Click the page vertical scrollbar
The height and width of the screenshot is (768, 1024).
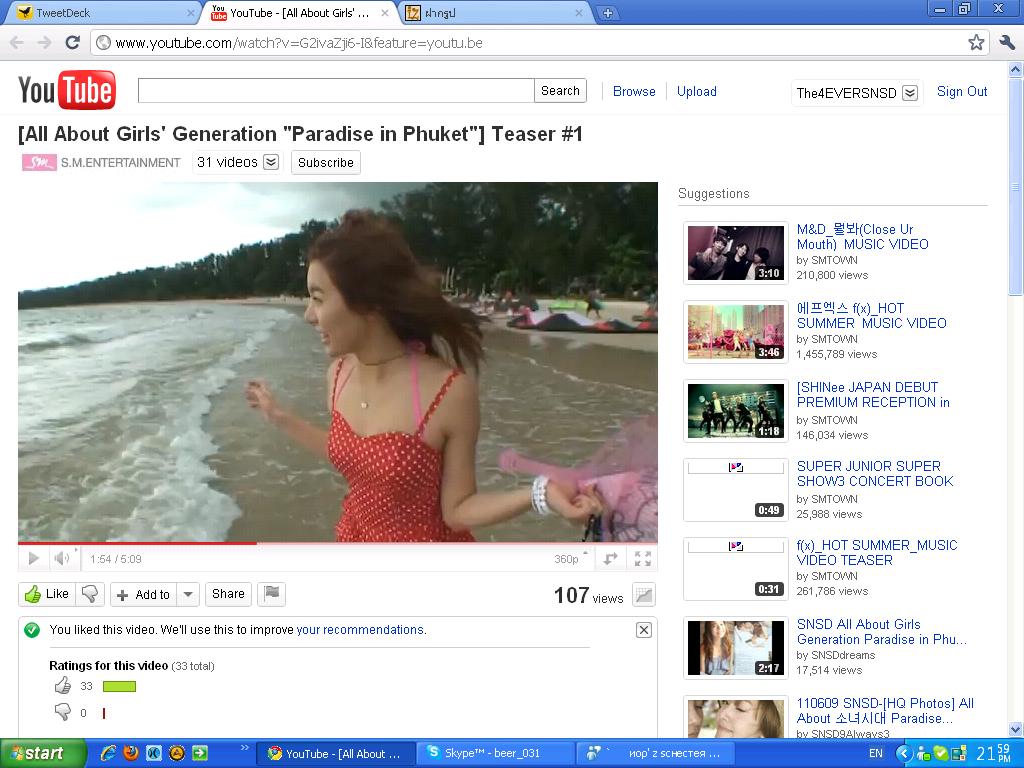coord(1016,186)
